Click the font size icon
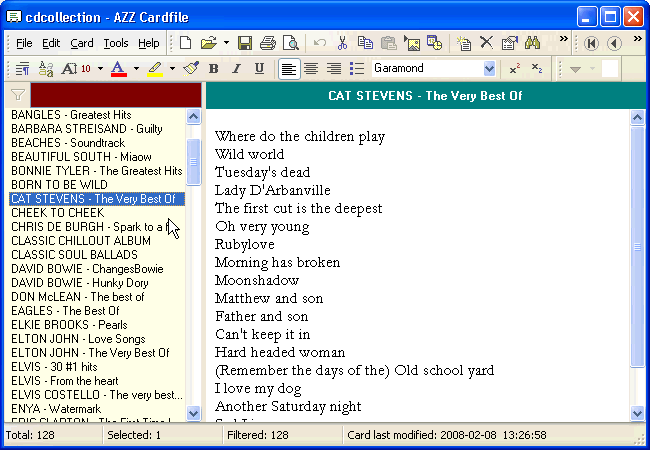650x450 pixels. pyautogui.click(x=76, y=69)
